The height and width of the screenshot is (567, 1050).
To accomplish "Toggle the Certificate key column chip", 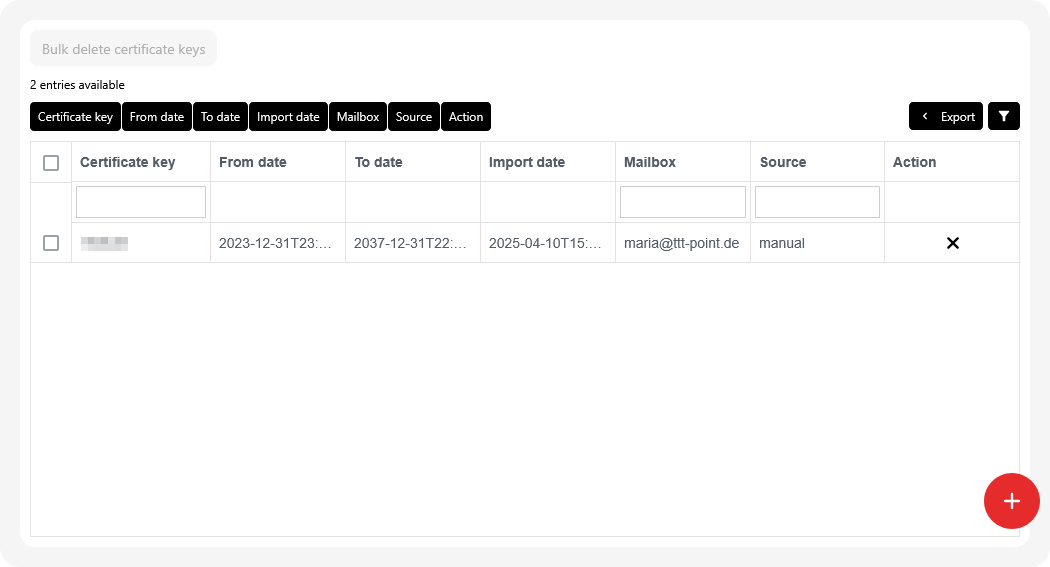I will [75, 117].
